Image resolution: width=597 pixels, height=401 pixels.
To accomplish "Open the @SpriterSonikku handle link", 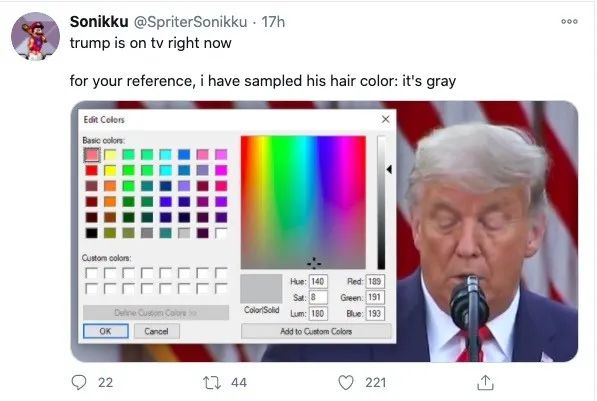I will click(190, 22).
